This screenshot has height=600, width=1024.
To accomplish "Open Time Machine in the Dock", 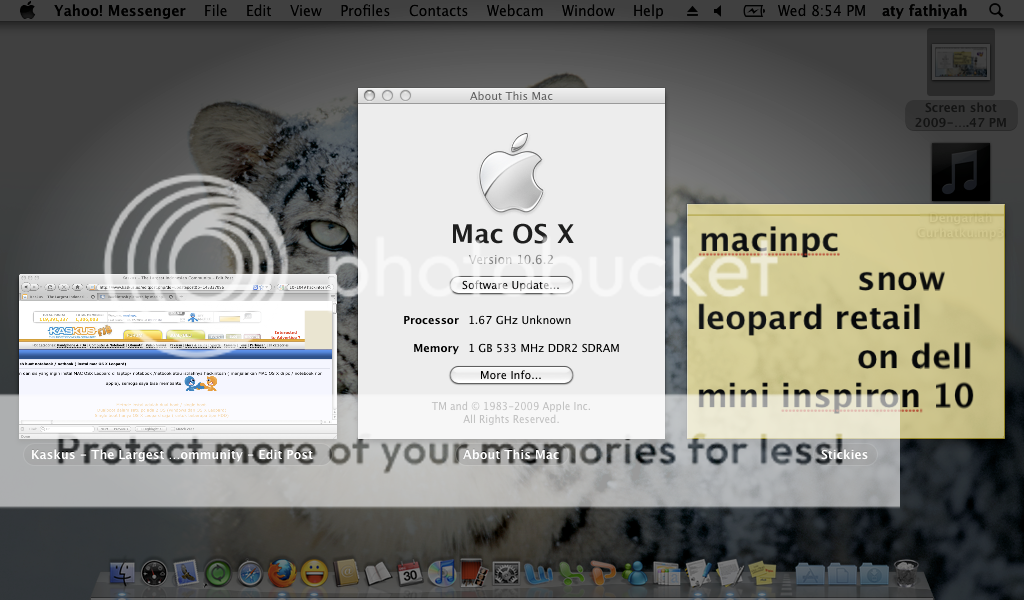I will click(218, 574).
